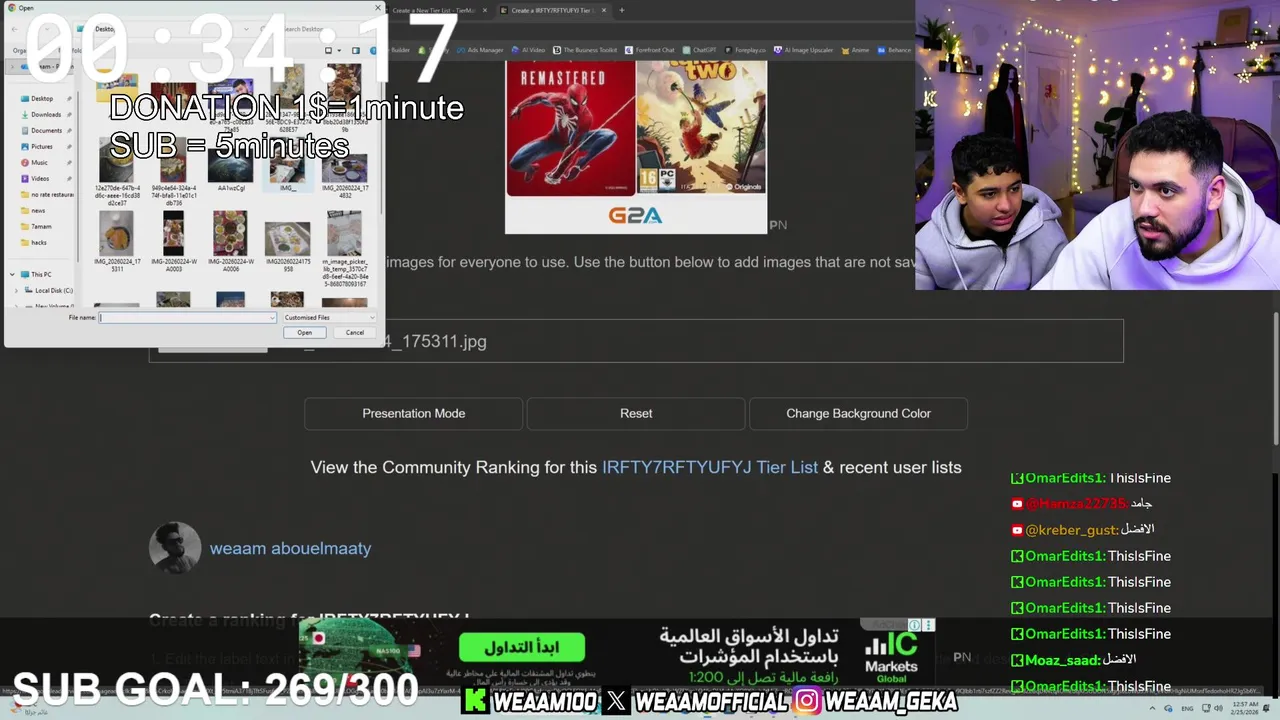Select the 'hacks' folder in sidebar

click(38, 242)
